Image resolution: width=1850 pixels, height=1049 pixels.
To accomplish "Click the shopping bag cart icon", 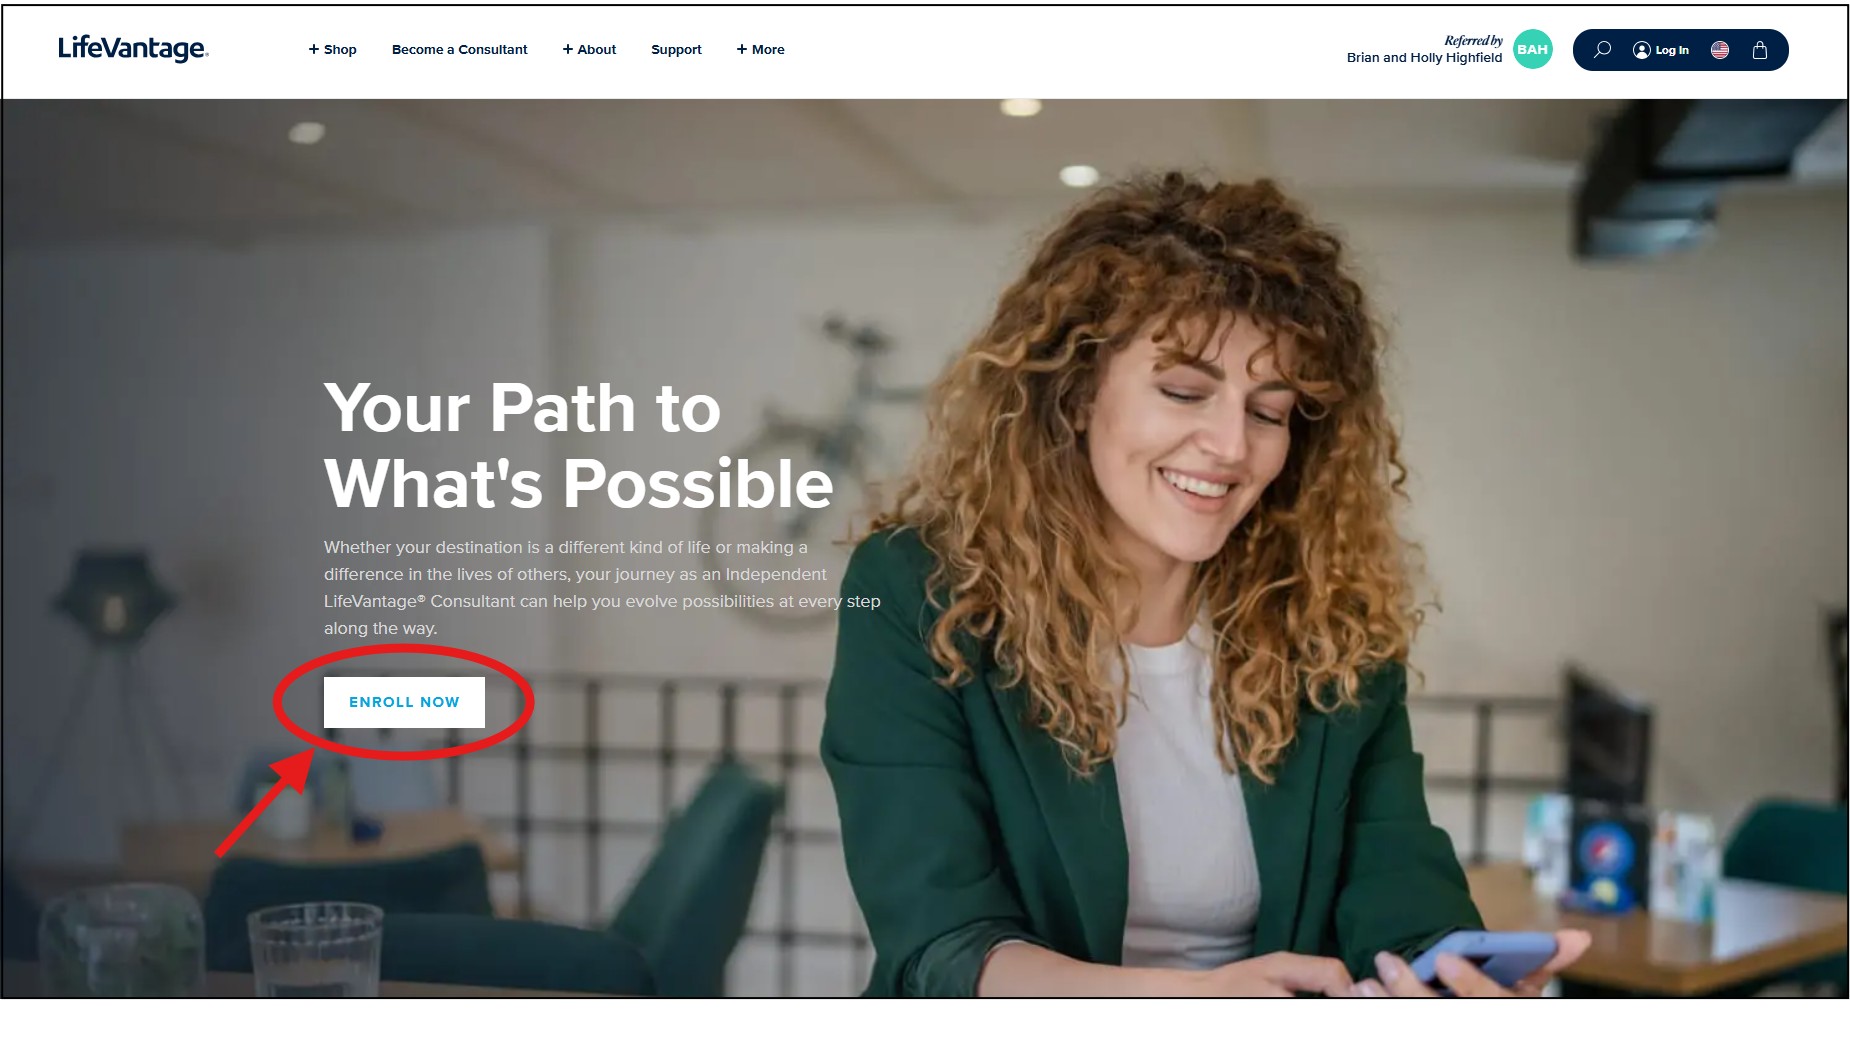I will pos(1760,49).
